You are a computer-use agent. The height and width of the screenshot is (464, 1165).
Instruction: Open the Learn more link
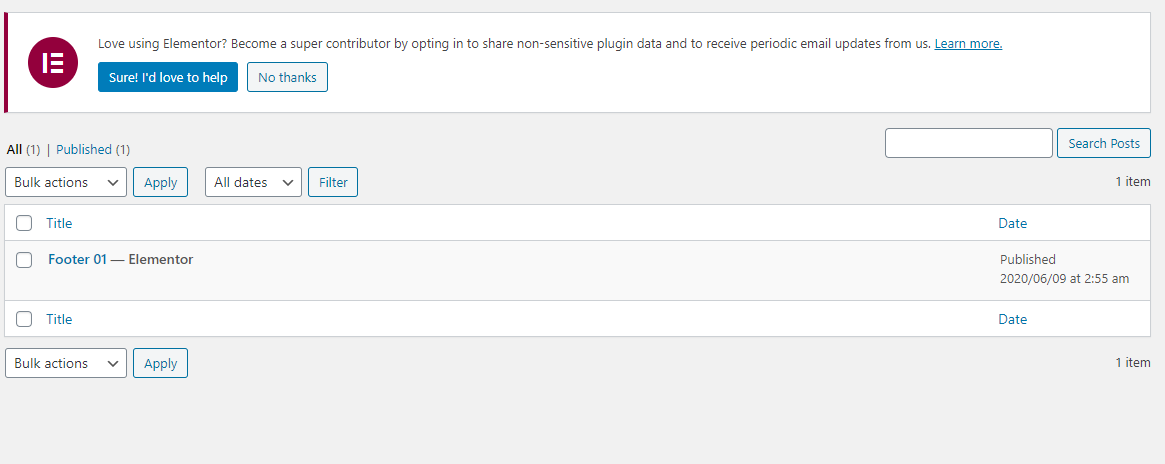[968, 43]
